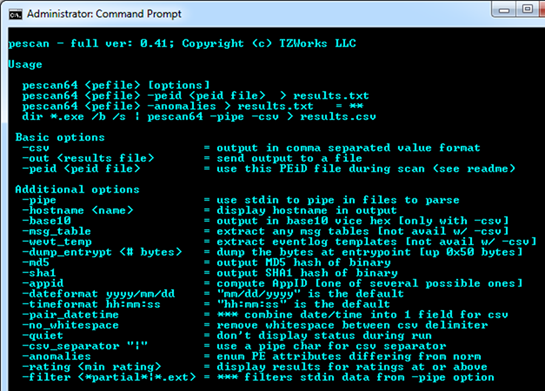Click the Basic options heading
The image size is (545, 391).
[x=60, y=137]
